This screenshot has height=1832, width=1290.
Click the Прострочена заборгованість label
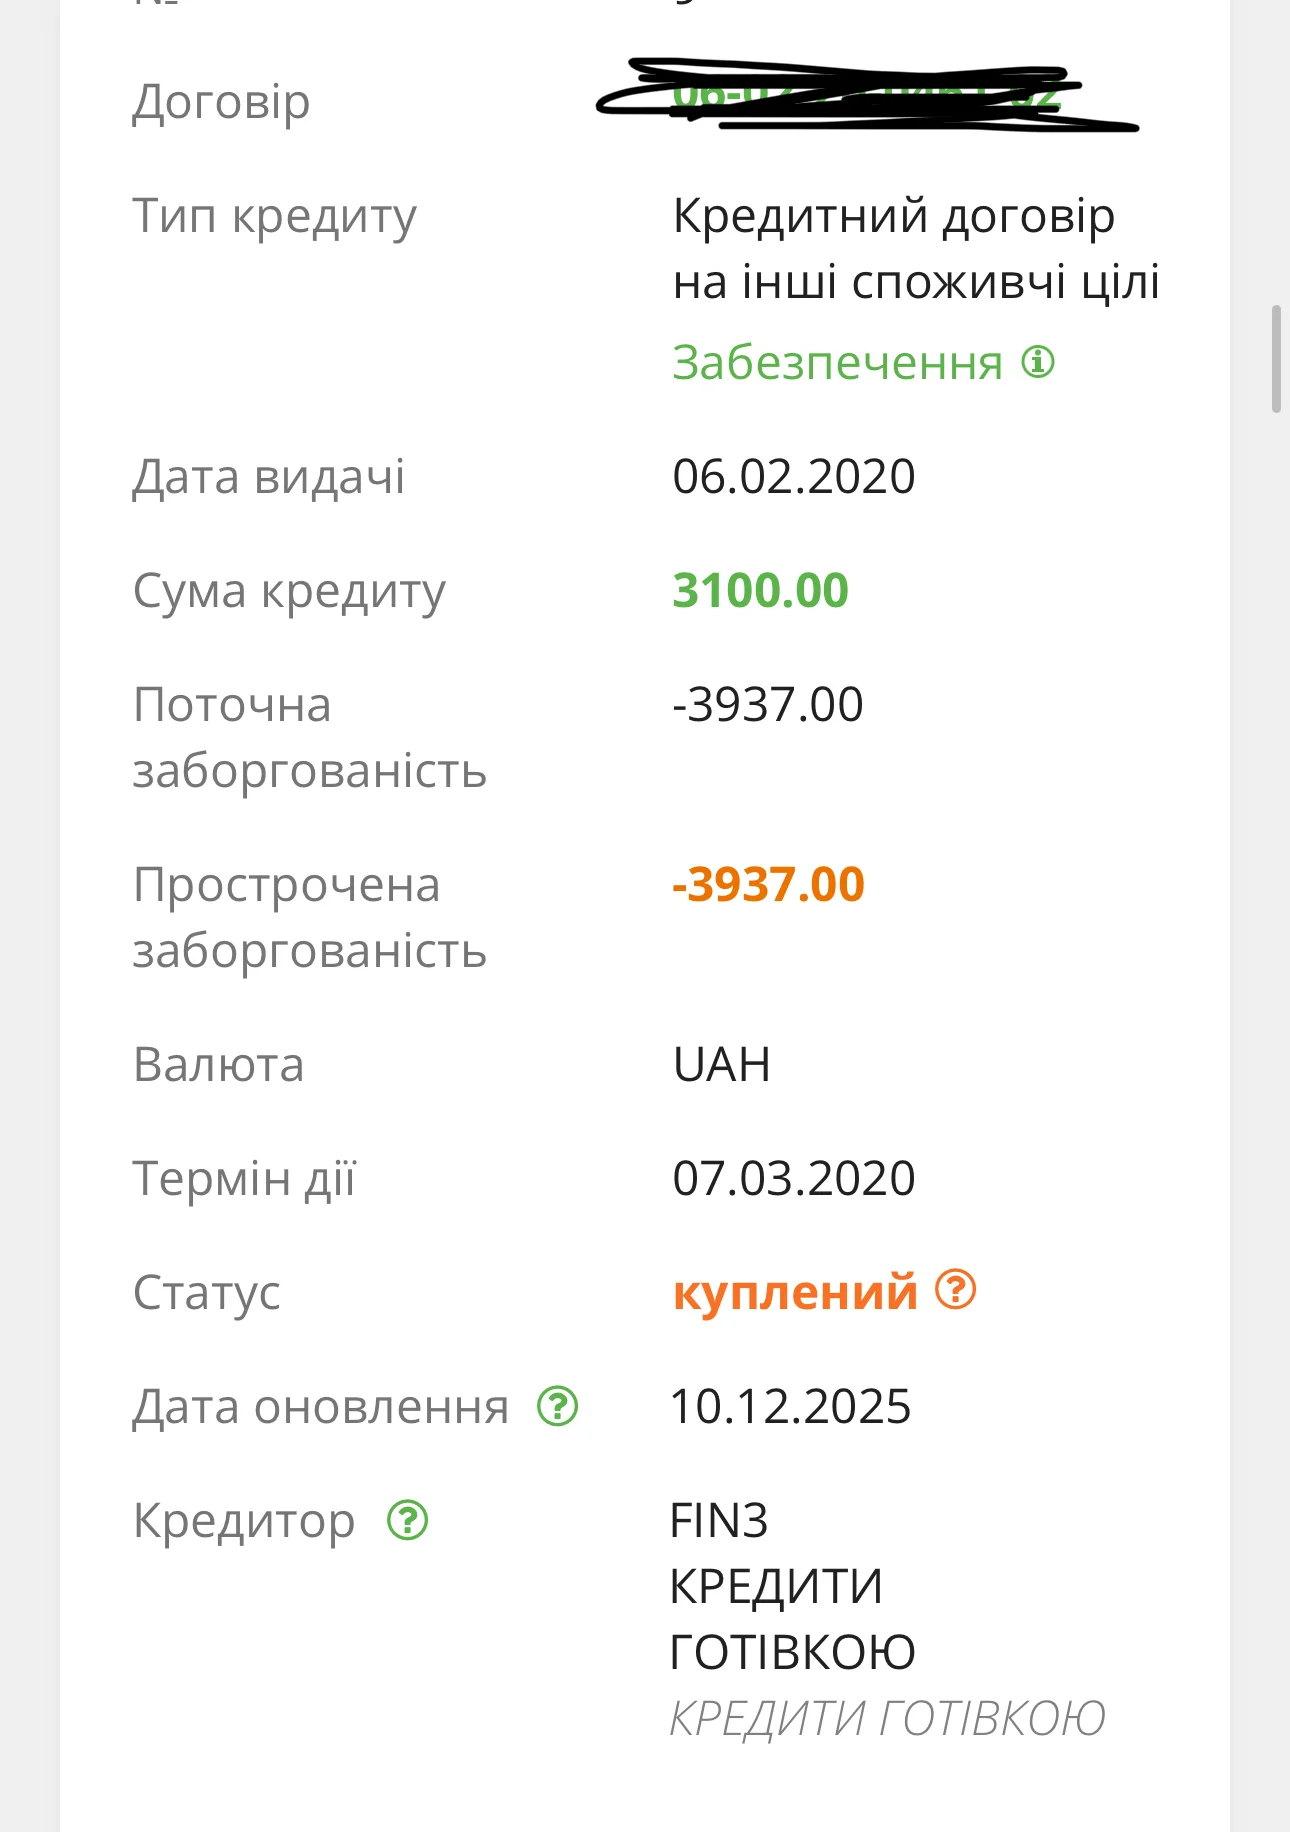(x=310, y=917)
